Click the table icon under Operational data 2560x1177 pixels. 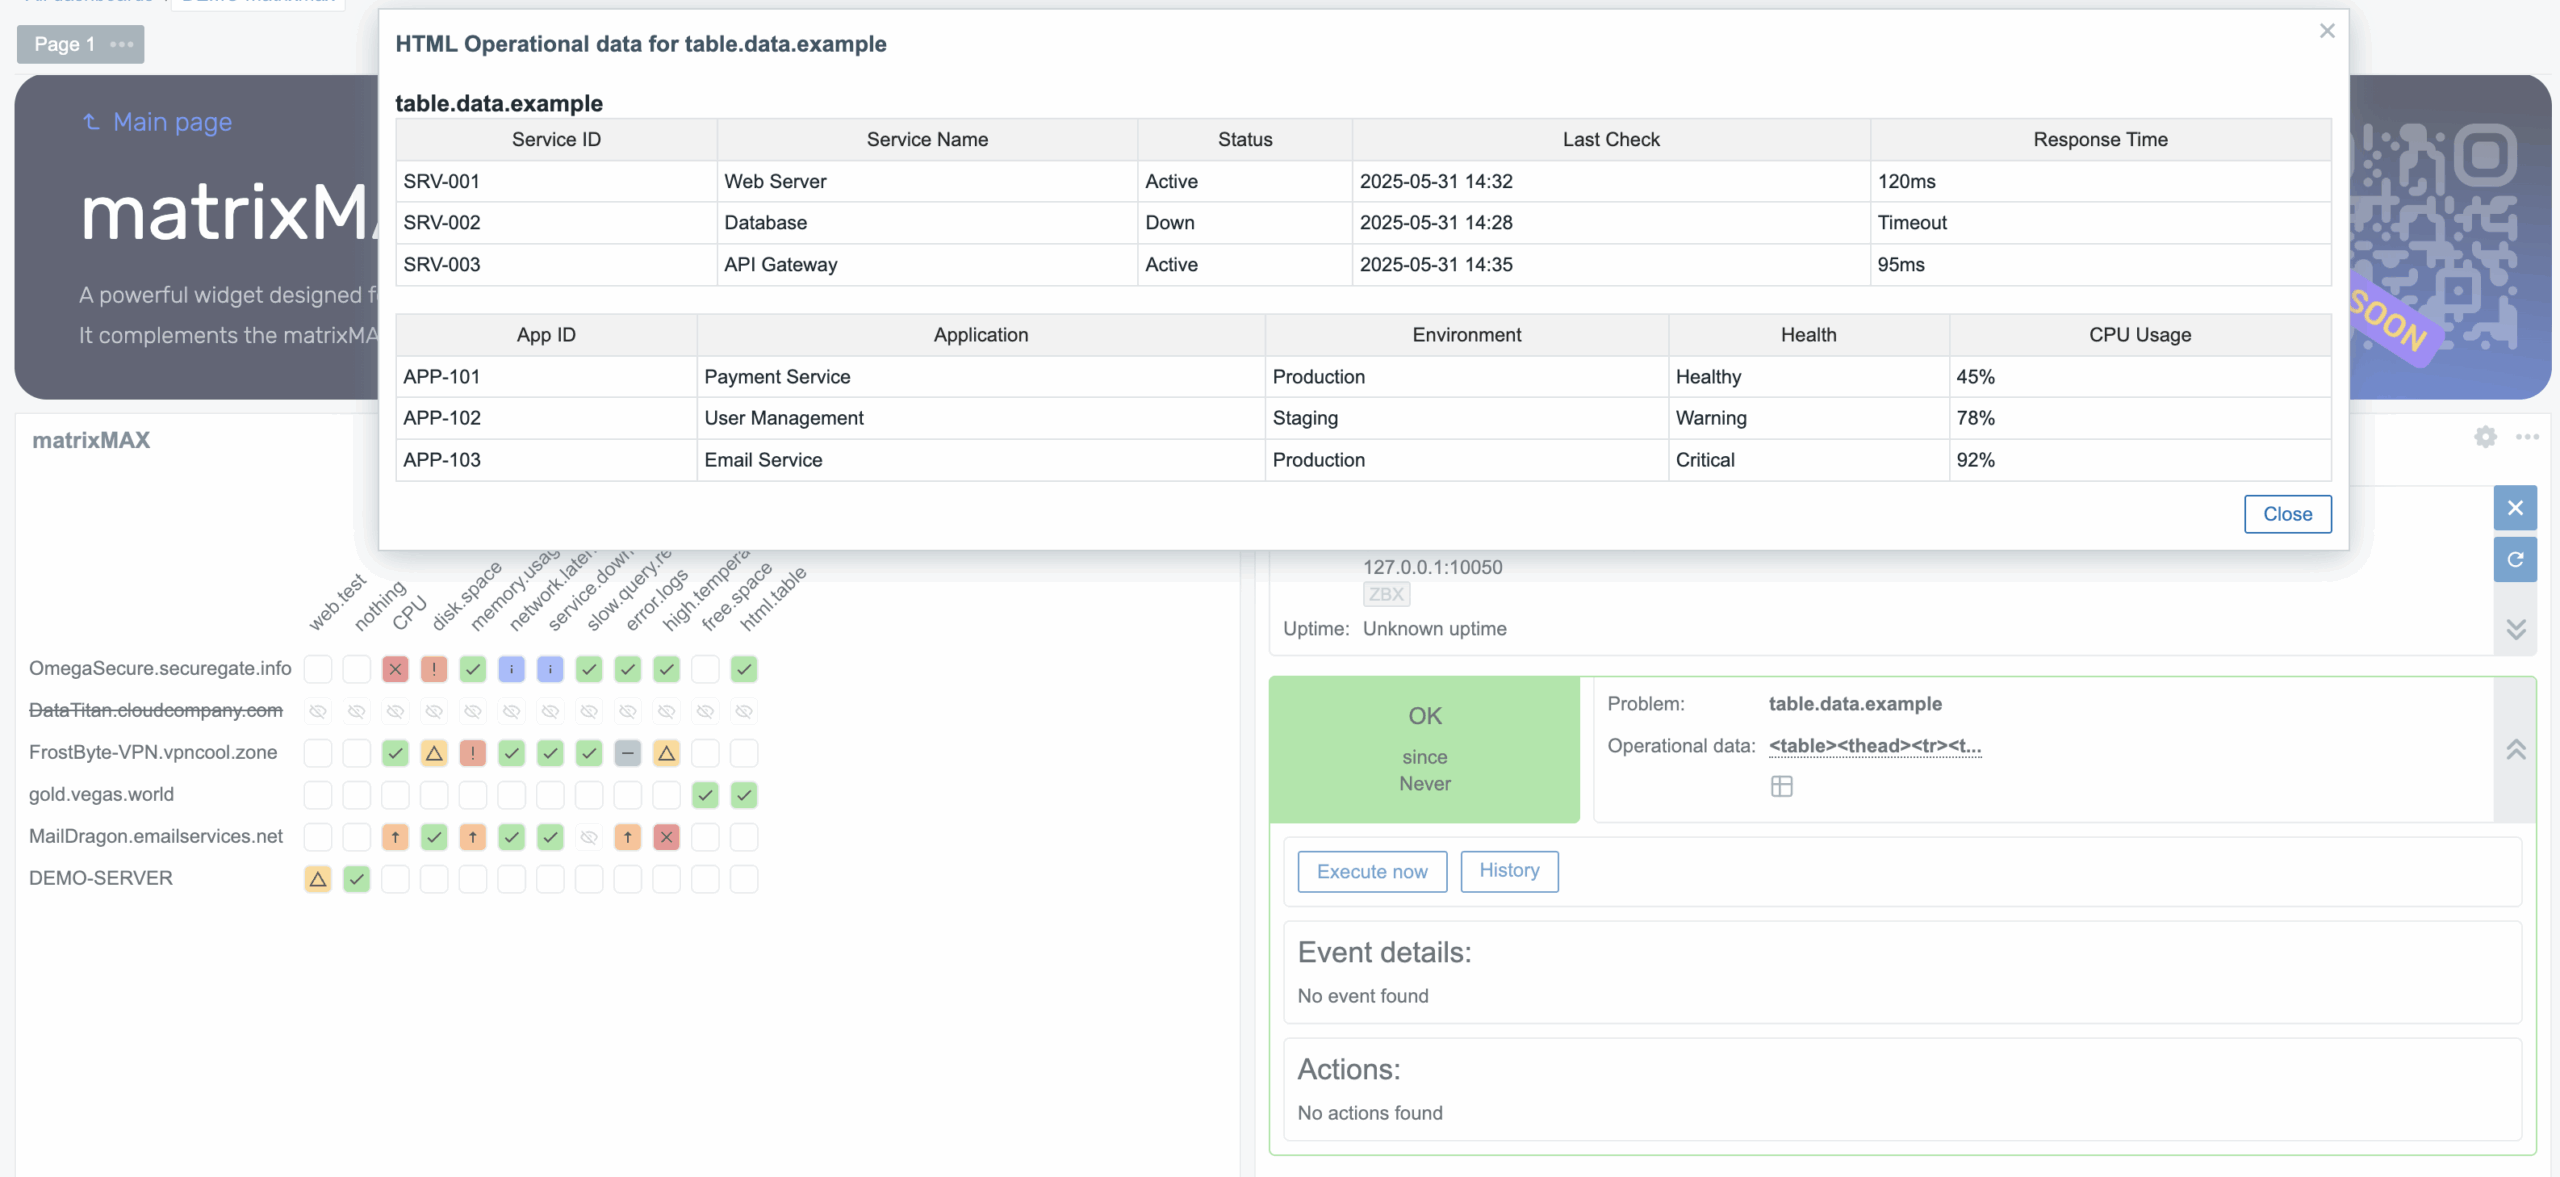1781,786
